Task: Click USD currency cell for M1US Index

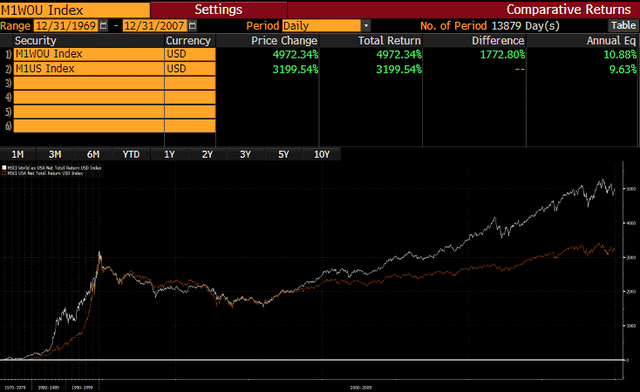Action: (x=190, y=69)
